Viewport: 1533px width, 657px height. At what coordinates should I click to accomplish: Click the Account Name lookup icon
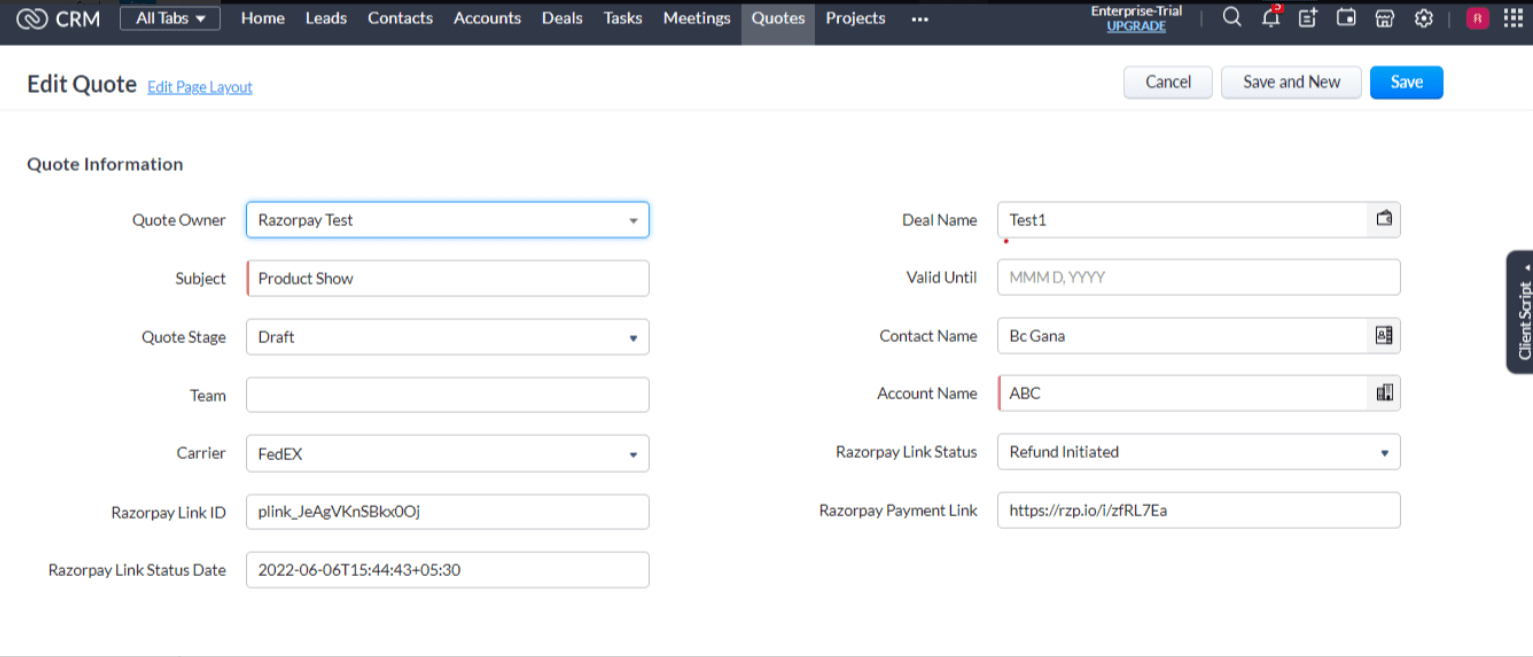pos(1384,393)
